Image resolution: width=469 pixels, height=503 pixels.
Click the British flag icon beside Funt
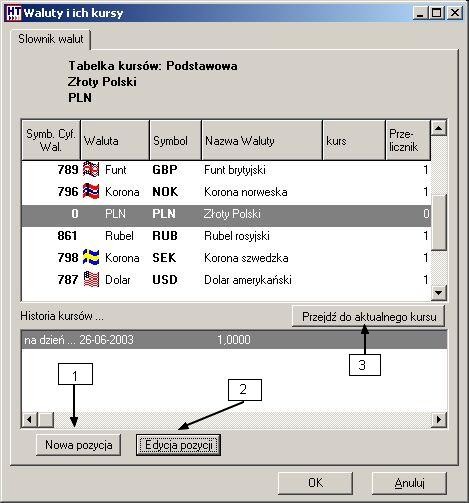click(91, 169)
